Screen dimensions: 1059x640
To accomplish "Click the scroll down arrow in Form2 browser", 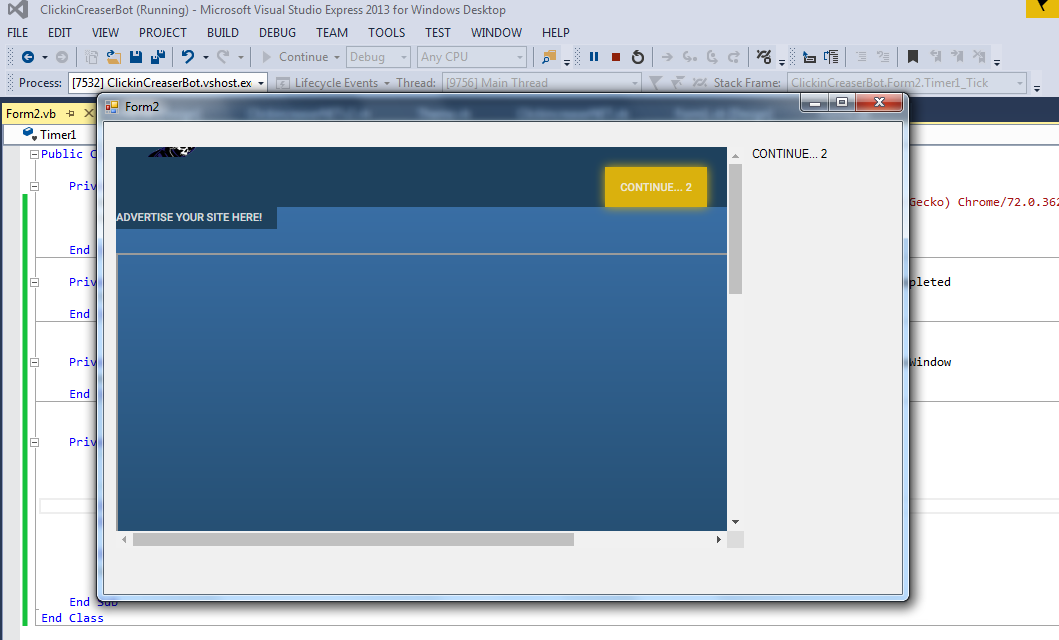I will pyautogui.click(x=735, y=522).
